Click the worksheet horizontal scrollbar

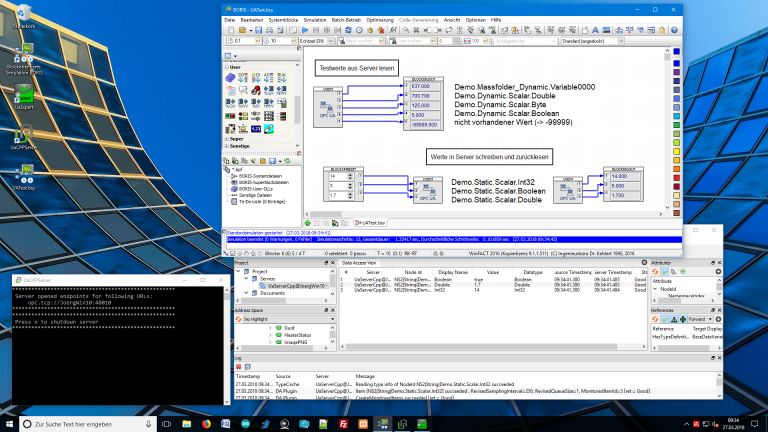(x=484, y=214)
